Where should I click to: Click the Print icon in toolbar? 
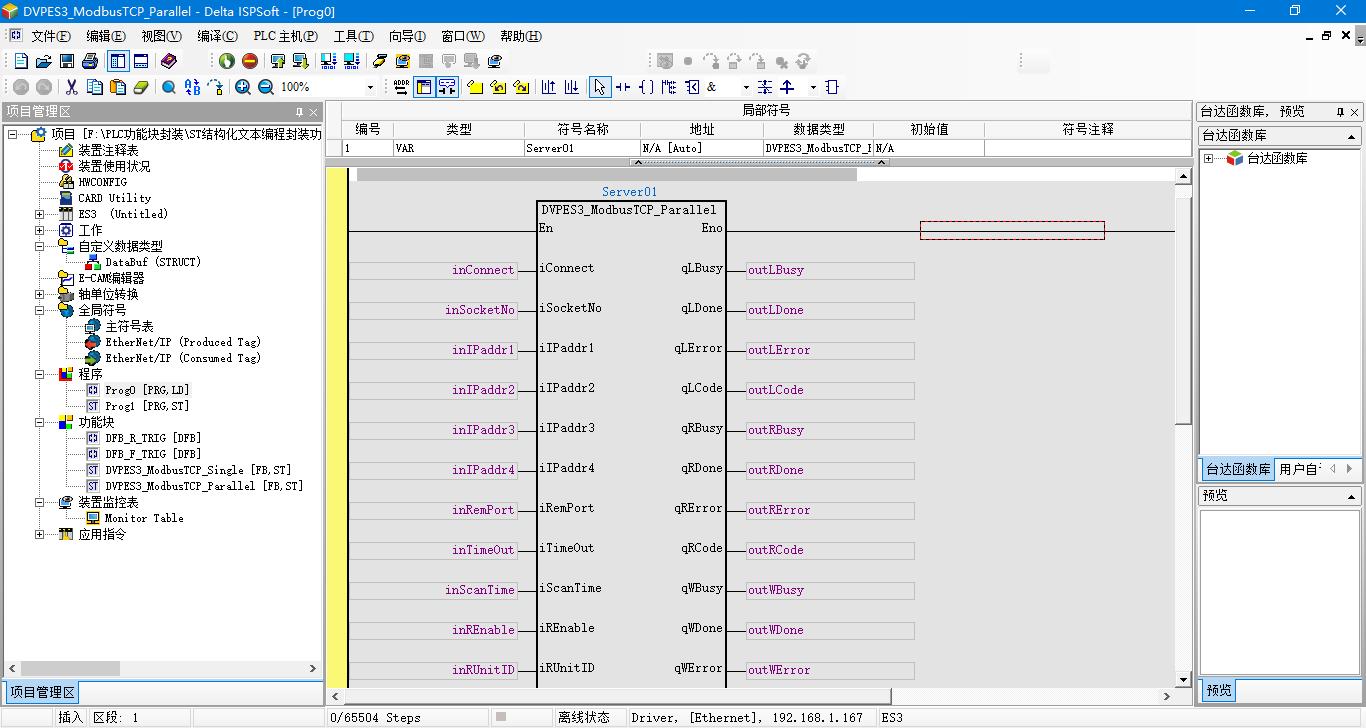point(90,62)
